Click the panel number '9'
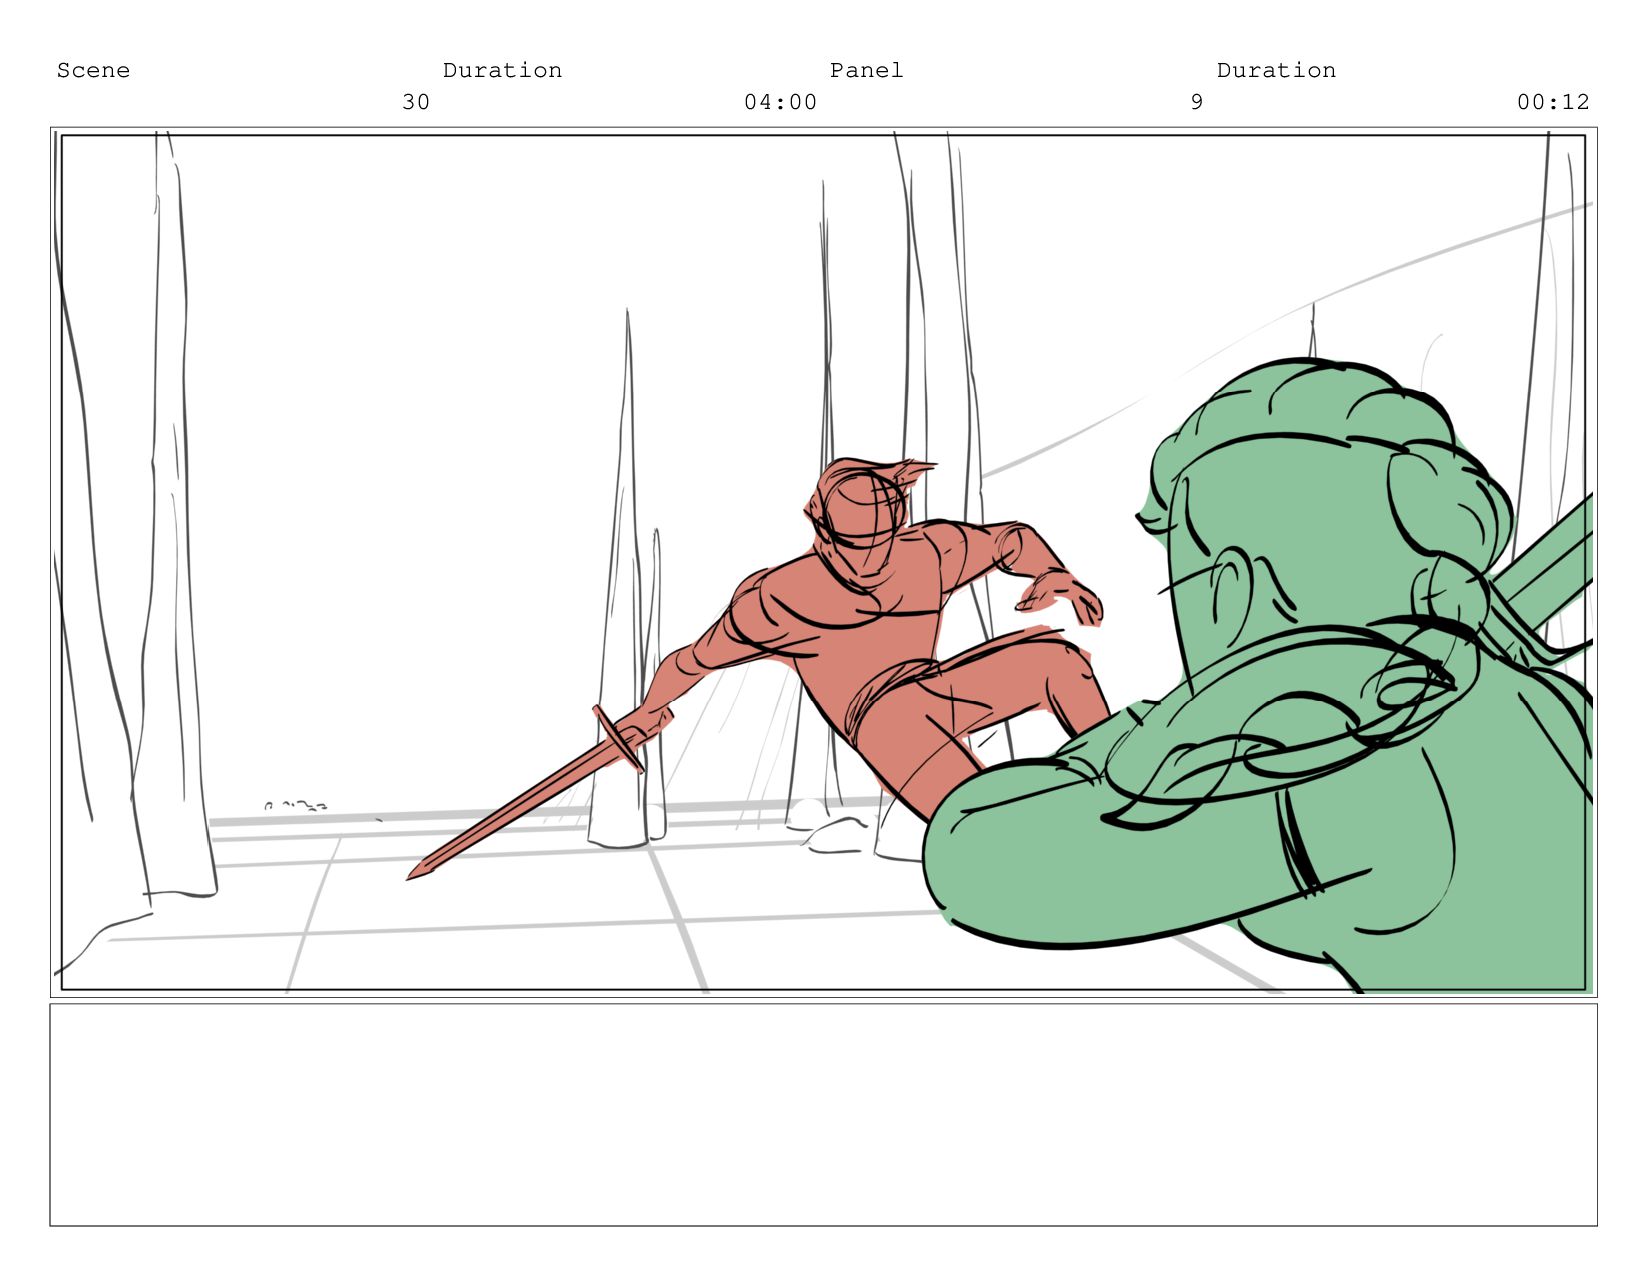The height and width of the screenshot is (1276, 1648). (x=1197, y=102)
